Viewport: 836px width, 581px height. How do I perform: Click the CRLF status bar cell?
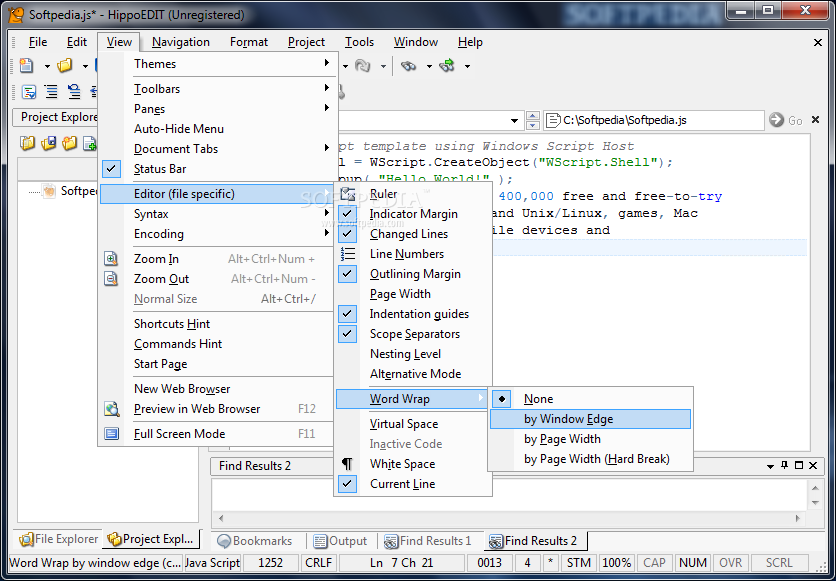click(x=319, y=563)
